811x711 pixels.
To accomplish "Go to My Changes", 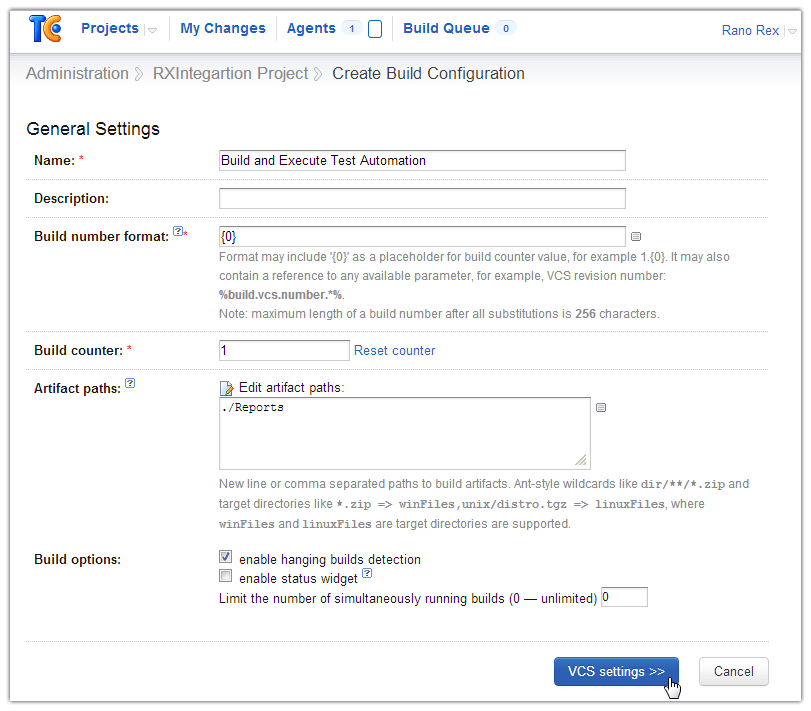I will coord(223,28).
